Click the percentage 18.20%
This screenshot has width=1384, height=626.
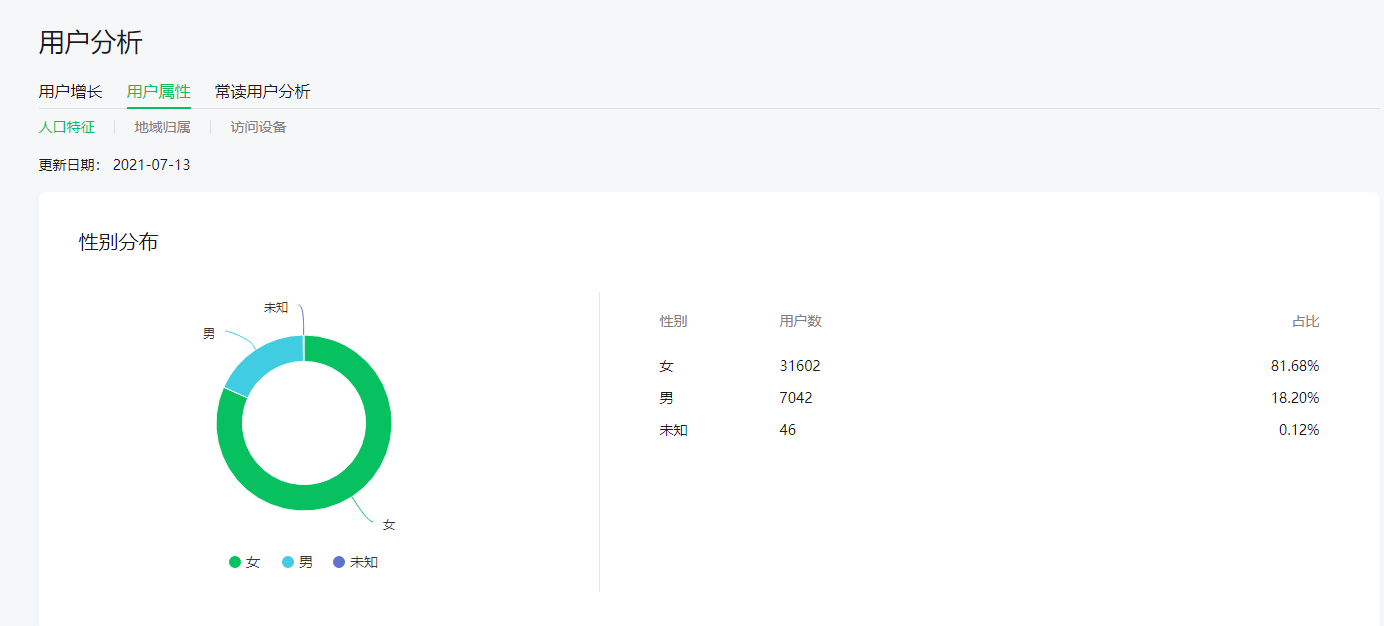tap(1295, 398)
